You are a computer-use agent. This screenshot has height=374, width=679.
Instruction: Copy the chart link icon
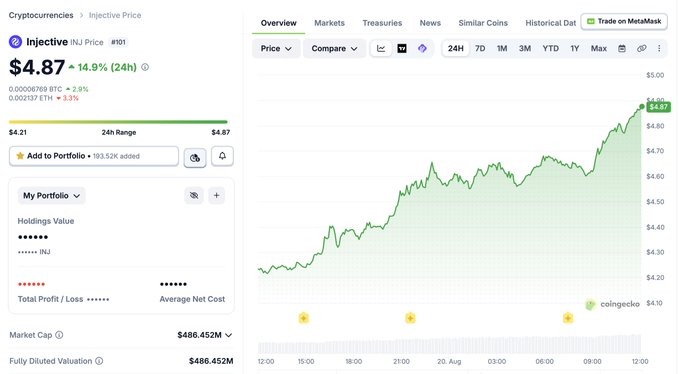(642, 48)
